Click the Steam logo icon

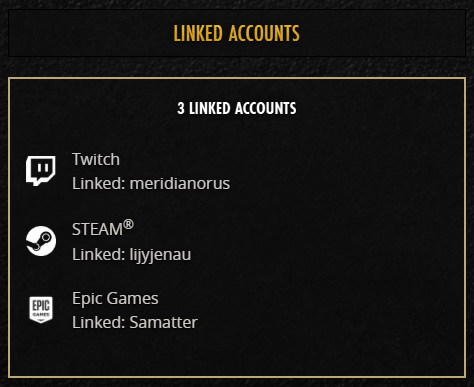pyautogui.click(x=41, y=241)
